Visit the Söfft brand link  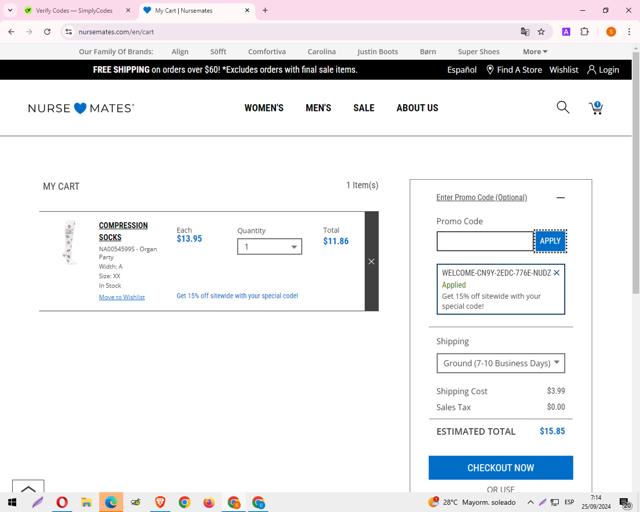218,51
